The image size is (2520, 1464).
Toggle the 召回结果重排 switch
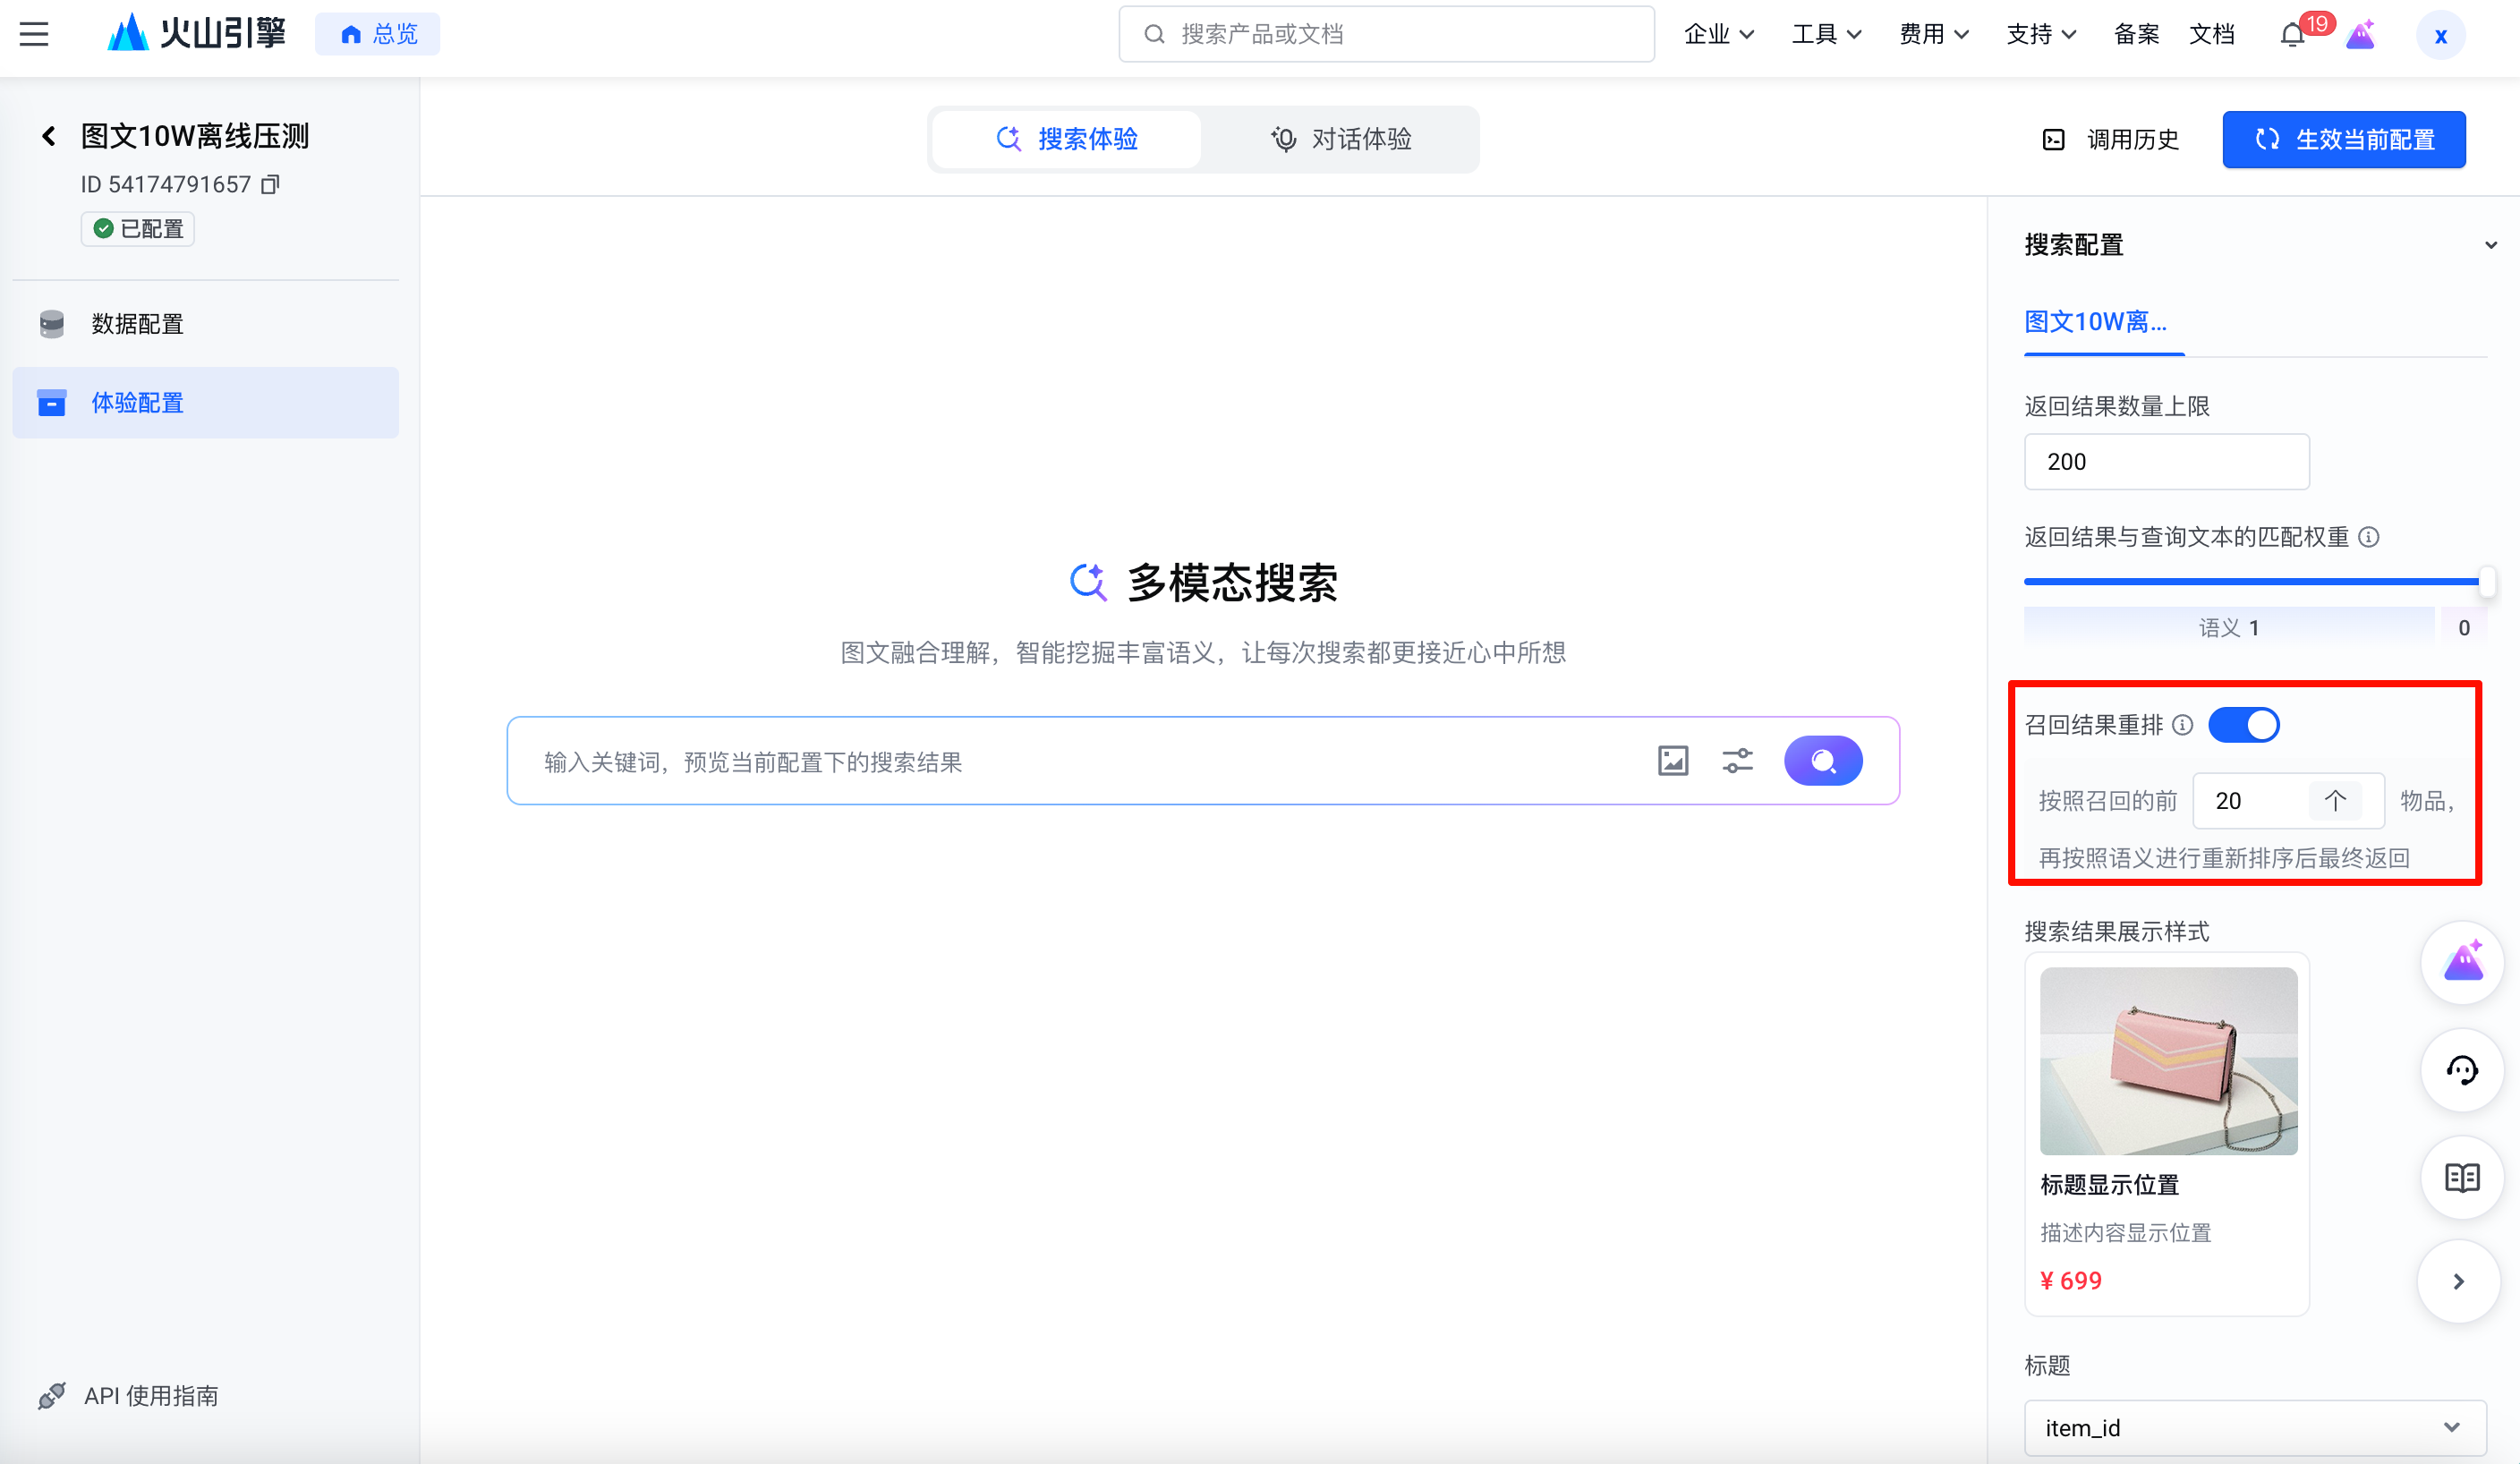[x=2243, y=725]
